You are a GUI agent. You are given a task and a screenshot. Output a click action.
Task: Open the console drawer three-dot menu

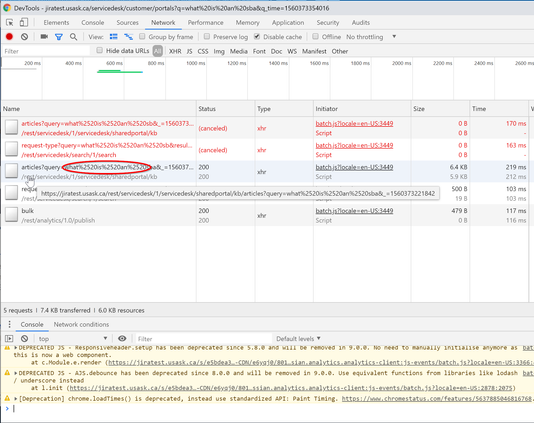coord(9,324)
